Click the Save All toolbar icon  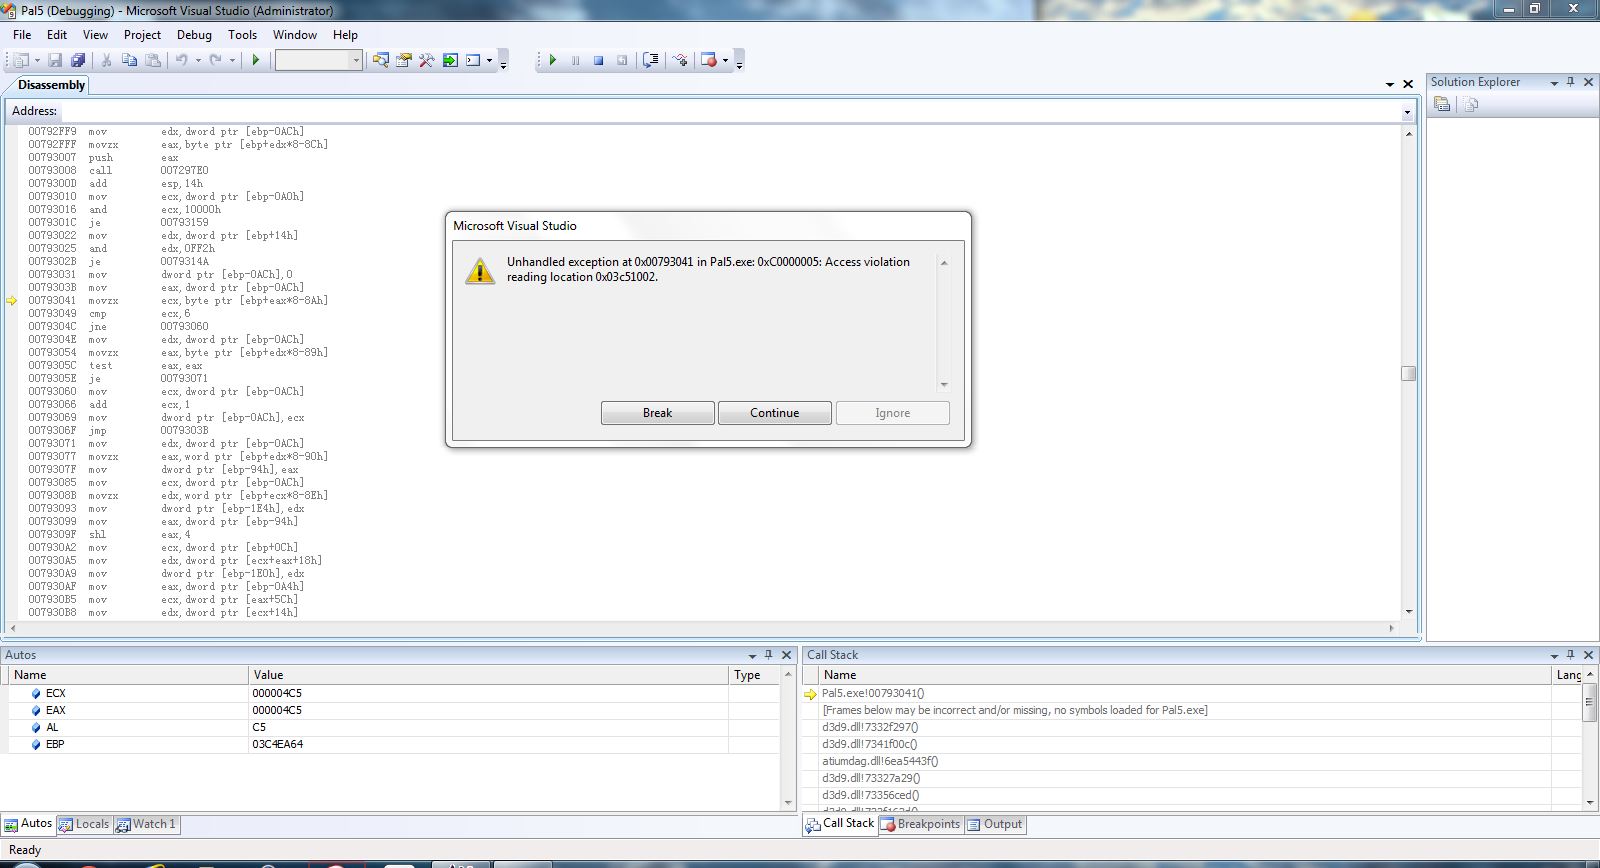coord(77,61)
